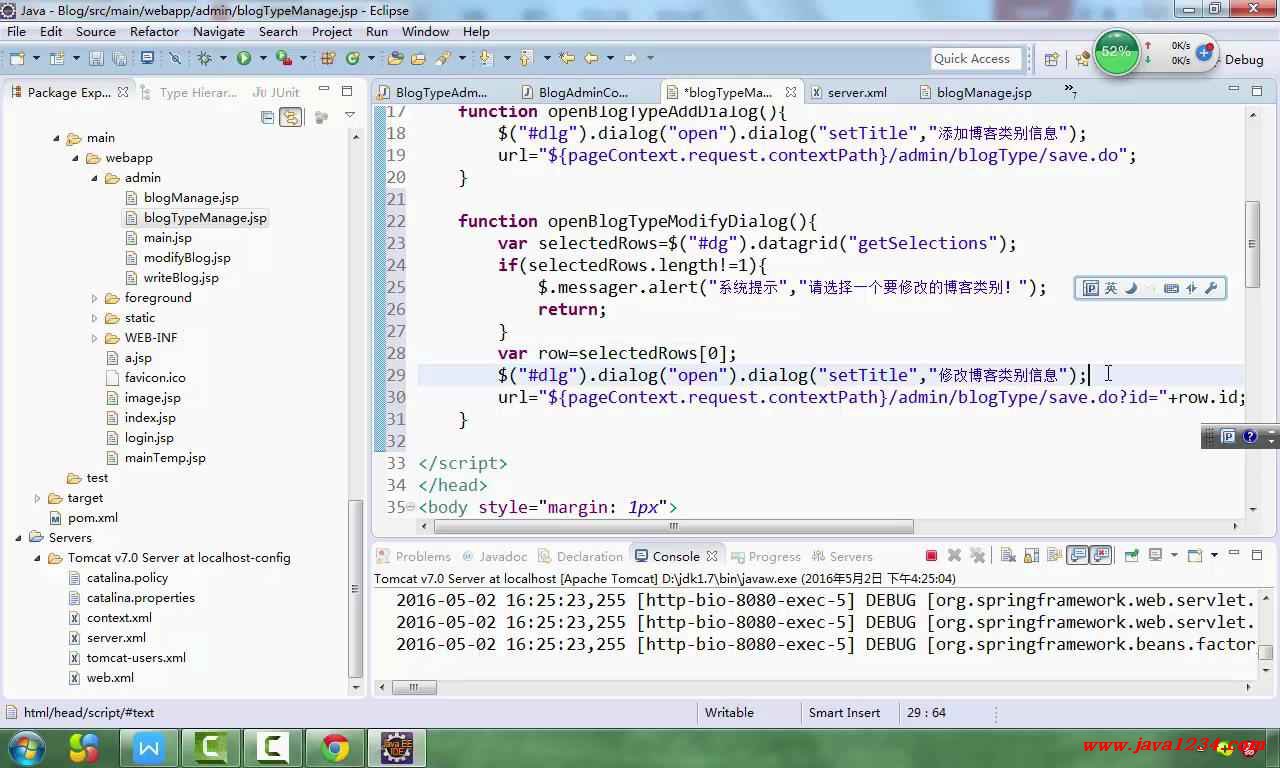
Task: Open modifyBlog.jsp in the tree
Action: (187, 258)
